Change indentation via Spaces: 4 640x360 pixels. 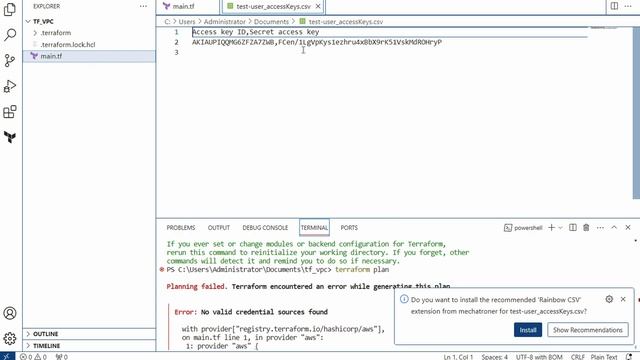click(x=494, y=357)
